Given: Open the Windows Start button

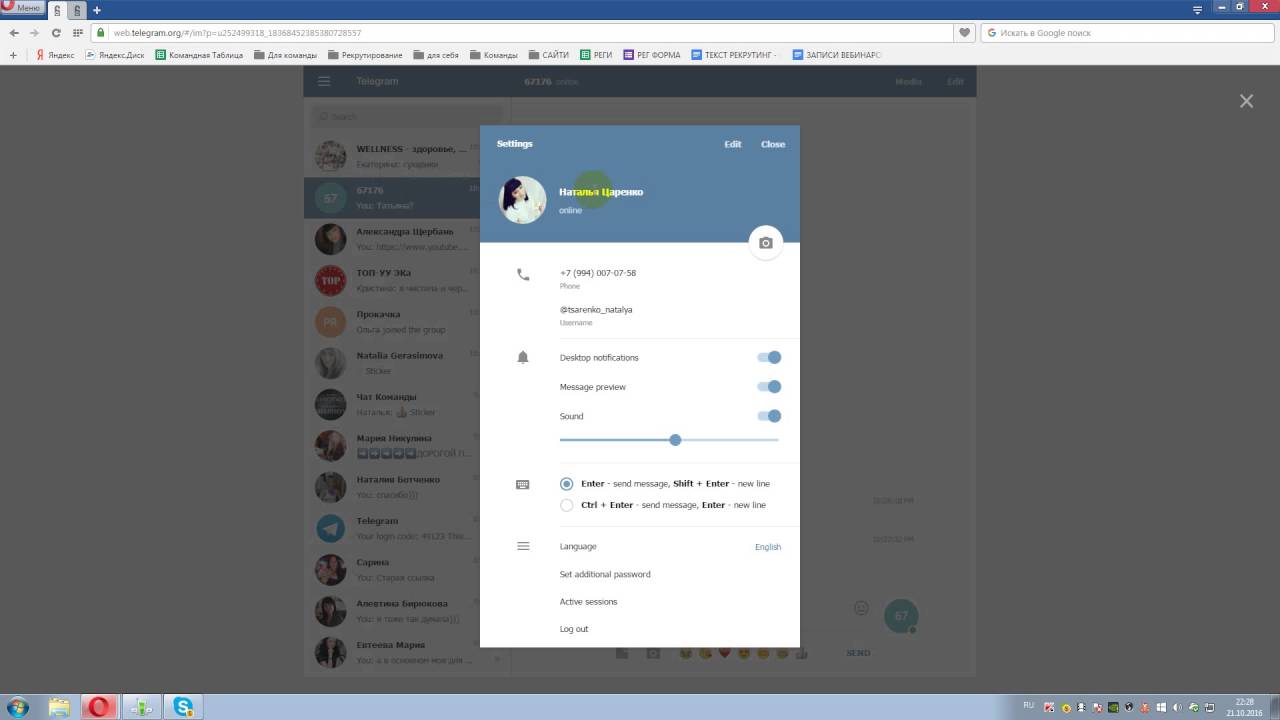Looking at the screenshot, I should click(x=17, y=707).
